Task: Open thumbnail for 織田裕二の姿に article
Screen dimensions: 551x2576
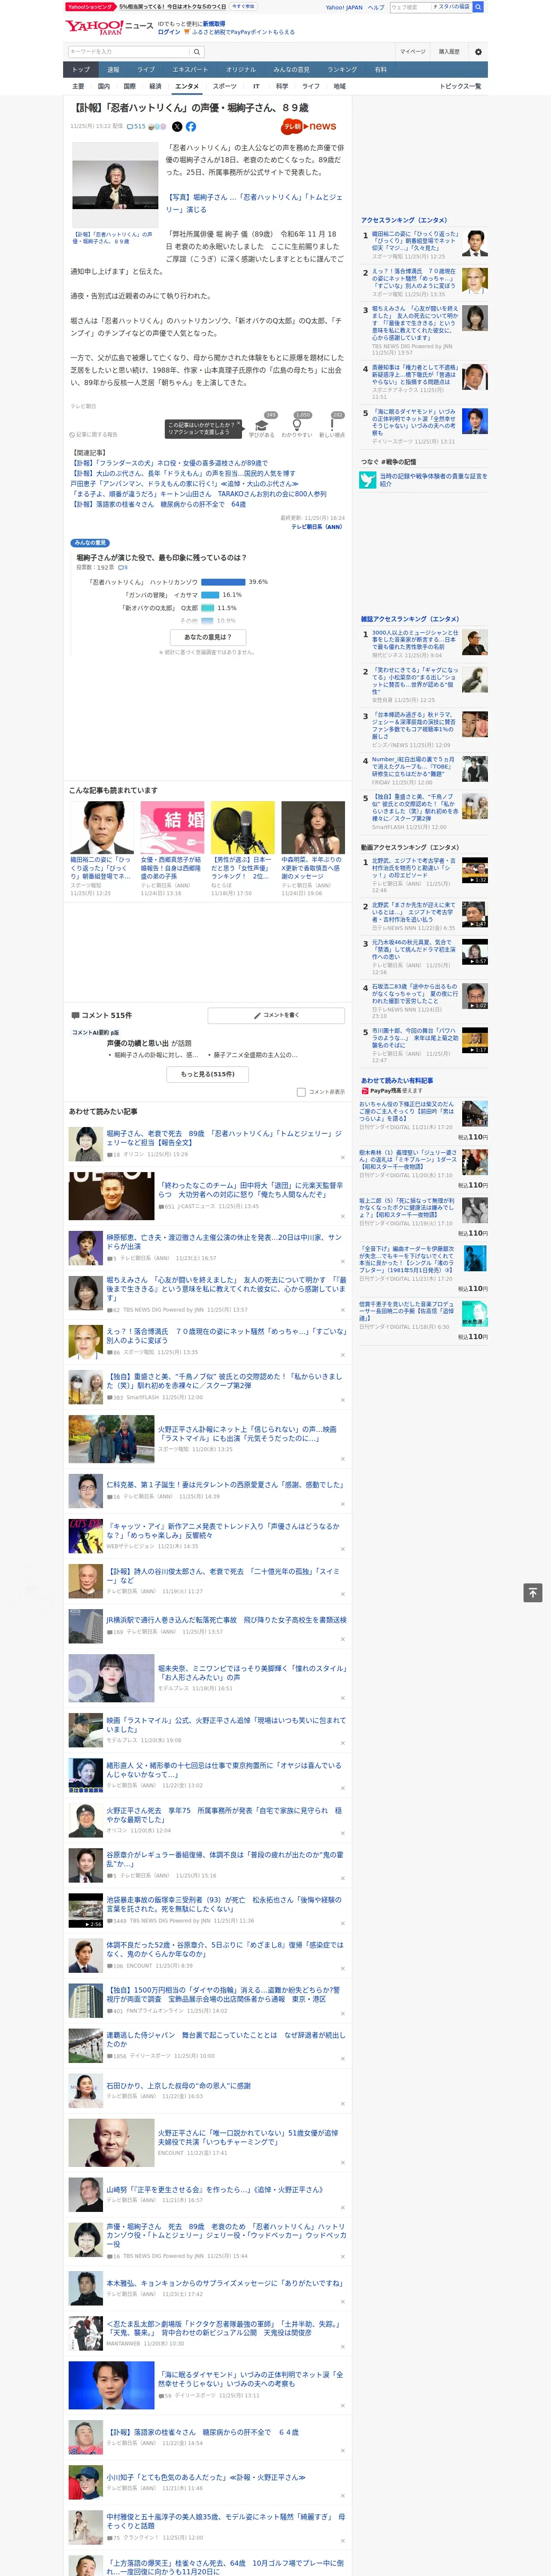Action: [x=102, y=827]
